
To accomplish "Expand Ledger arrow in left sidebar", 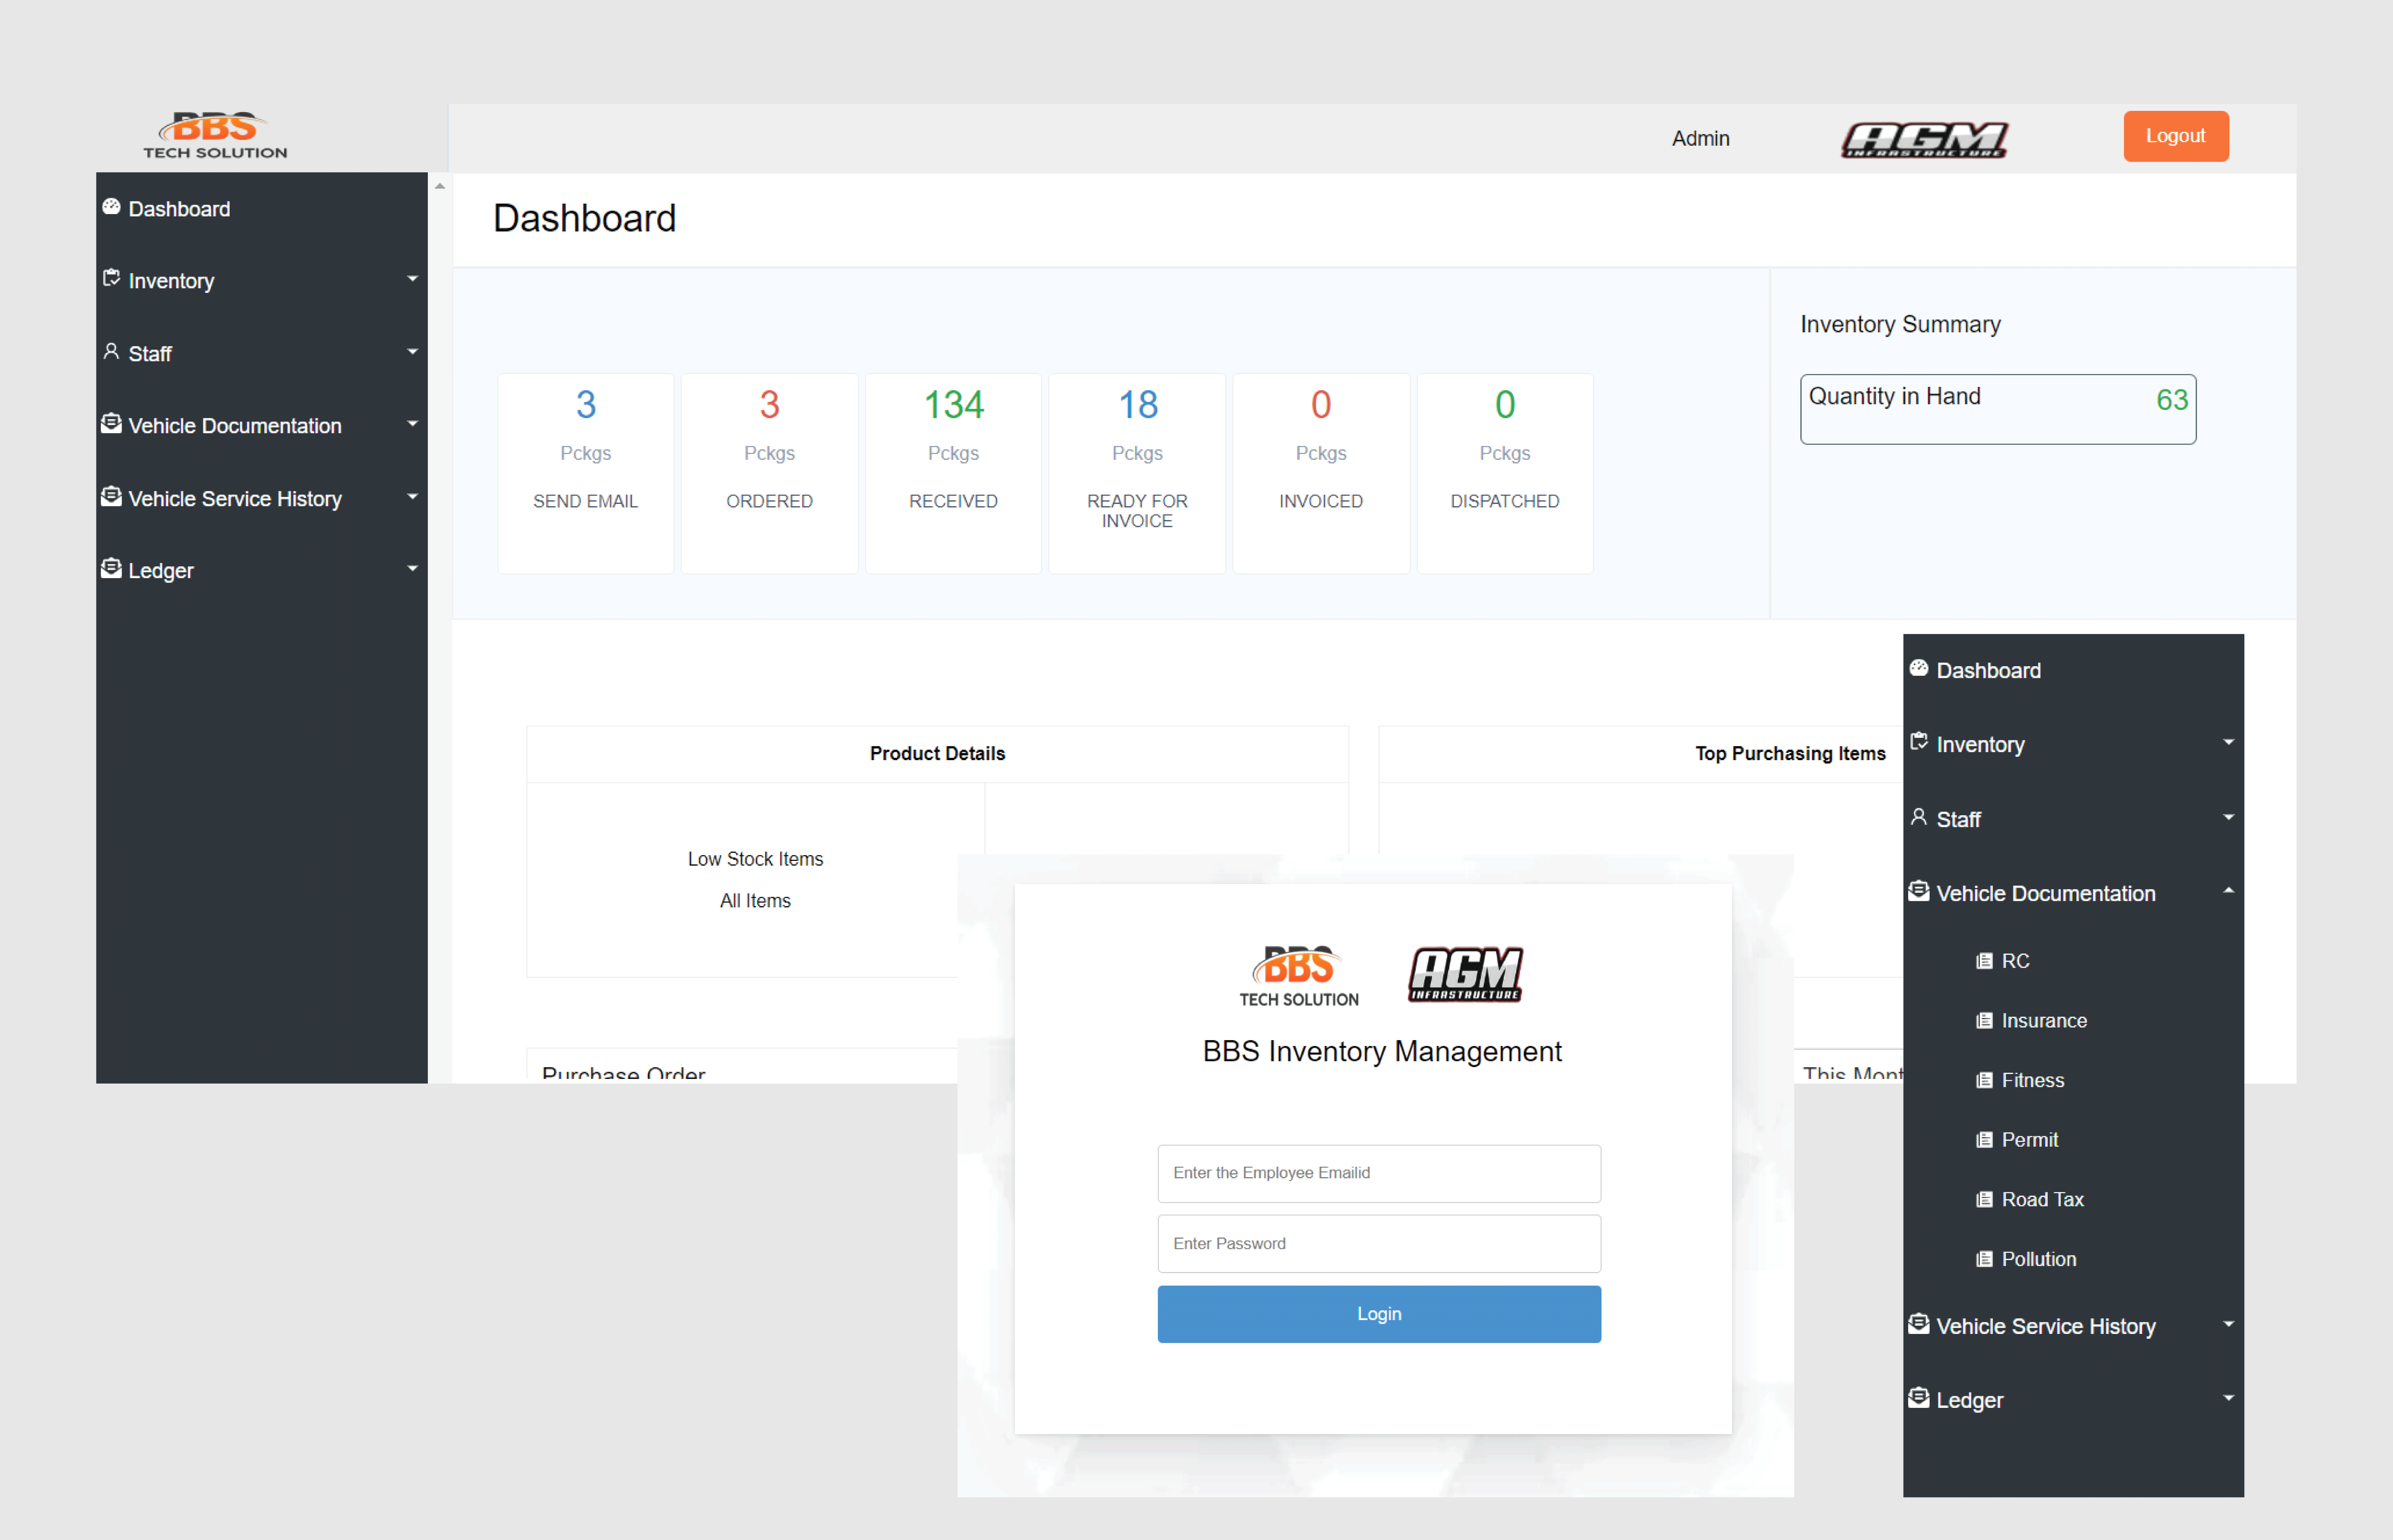I will 412,569.
